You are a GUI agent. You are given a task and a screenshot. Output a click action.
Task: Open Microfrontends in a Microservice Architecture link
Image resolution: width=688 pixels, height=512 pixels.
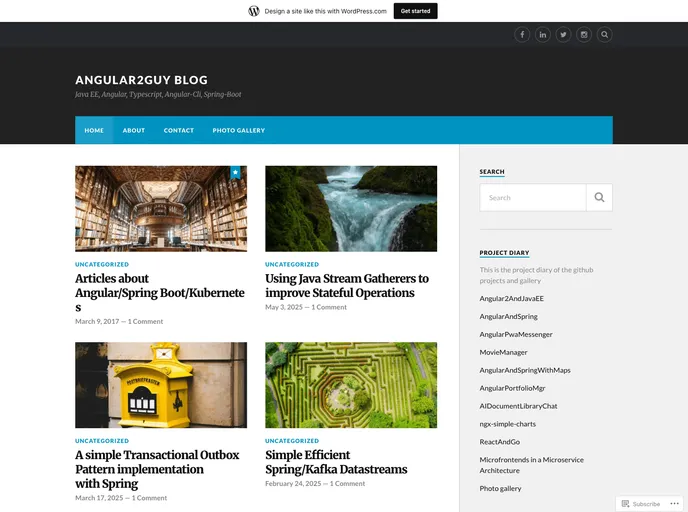(531, 465)
